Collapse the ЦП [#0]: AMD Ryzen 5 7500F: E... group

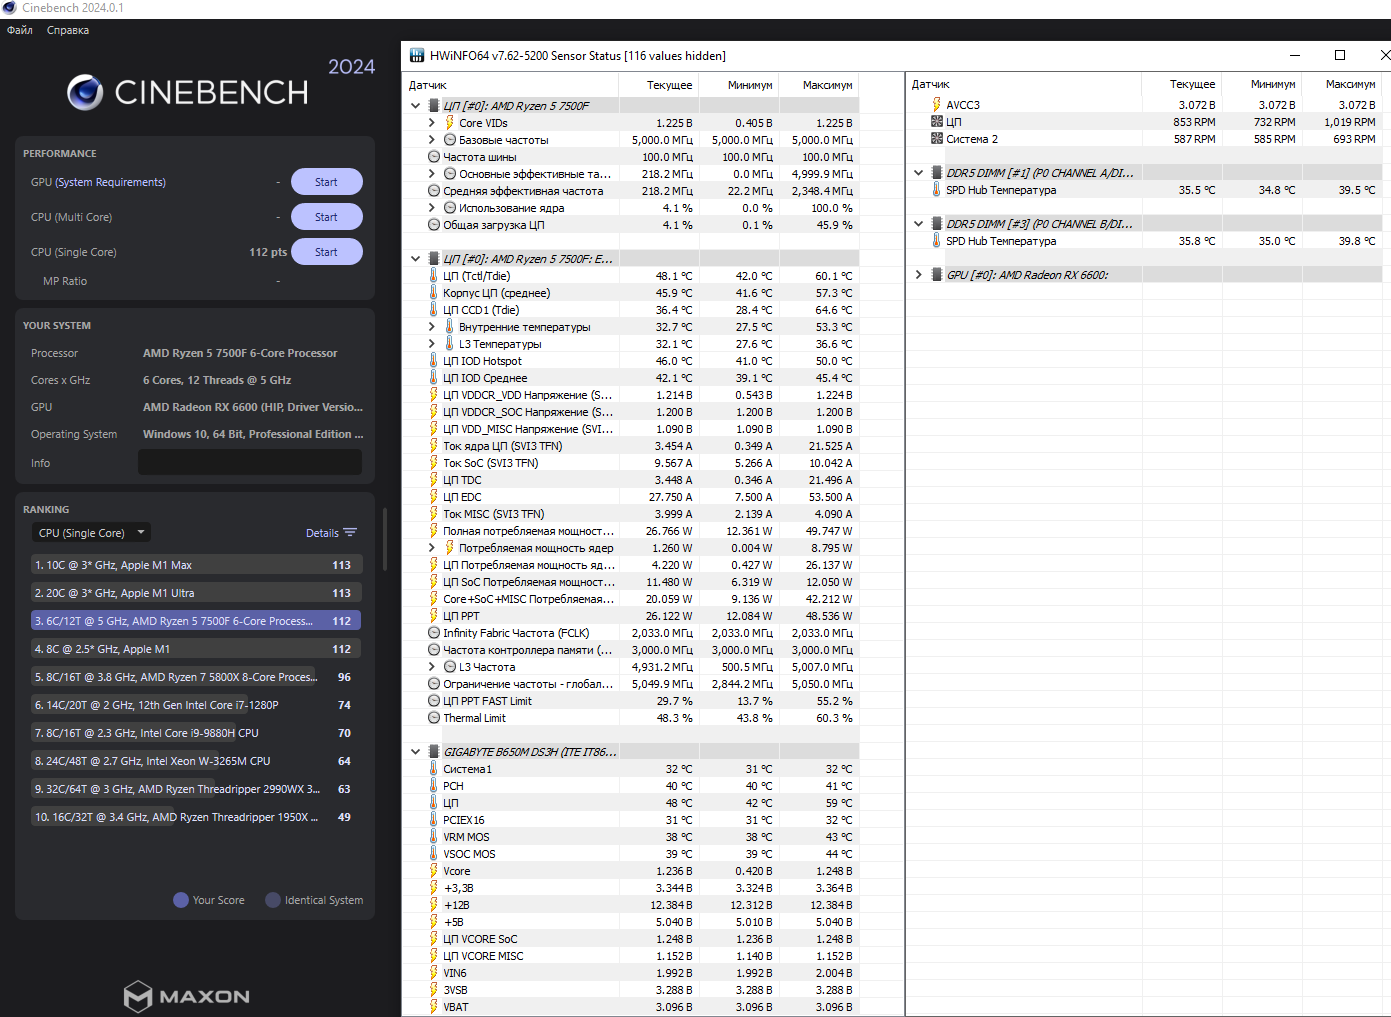(x=415, y=258)
